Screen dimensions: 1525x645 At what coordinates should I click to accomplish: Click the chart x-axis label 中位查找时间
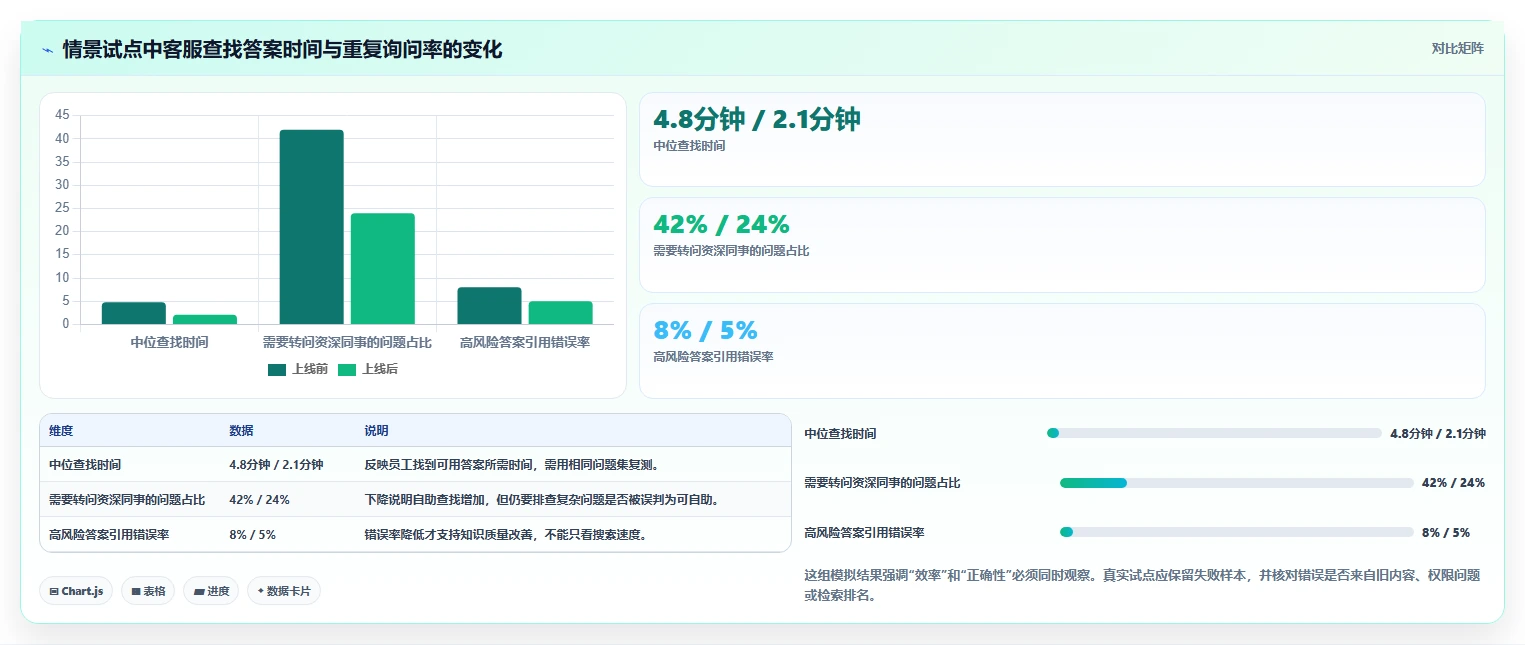click(x=170, y=342)
